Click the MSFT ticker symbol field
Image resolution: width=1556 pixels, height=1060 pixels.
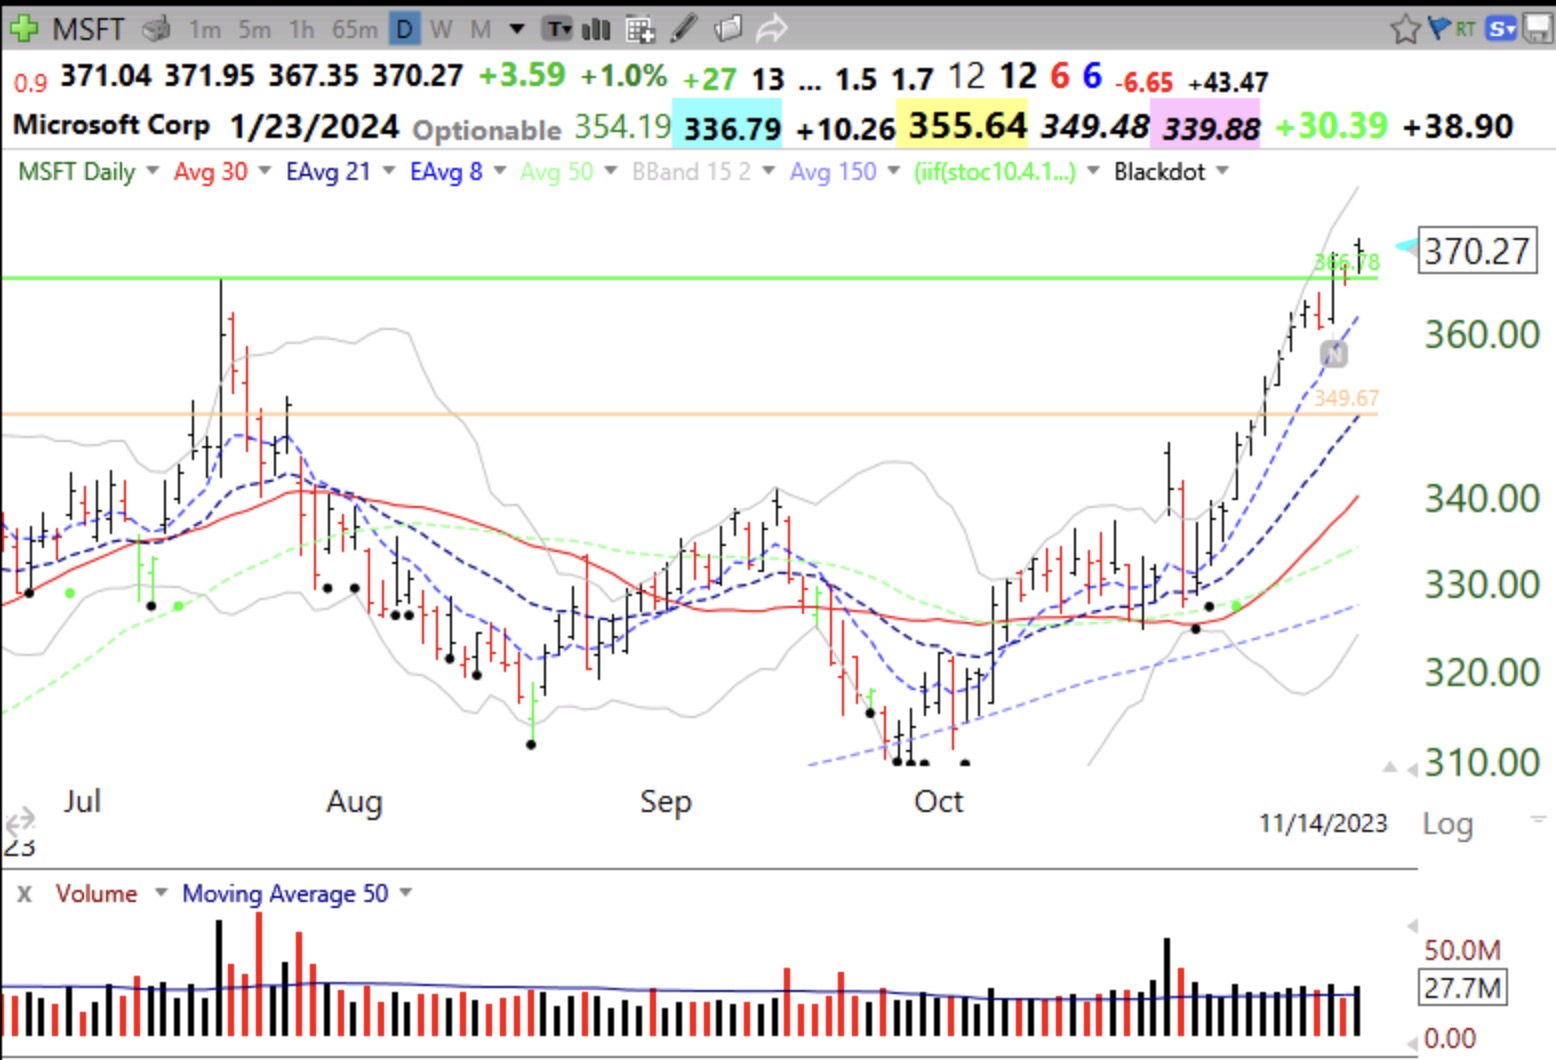[x=89, y=29]
